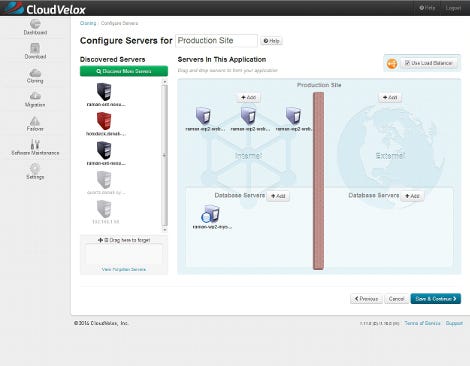This screenshot has height=366, width=470.
Task: Open Settings in the sidebar
Action: pos(35,171)
